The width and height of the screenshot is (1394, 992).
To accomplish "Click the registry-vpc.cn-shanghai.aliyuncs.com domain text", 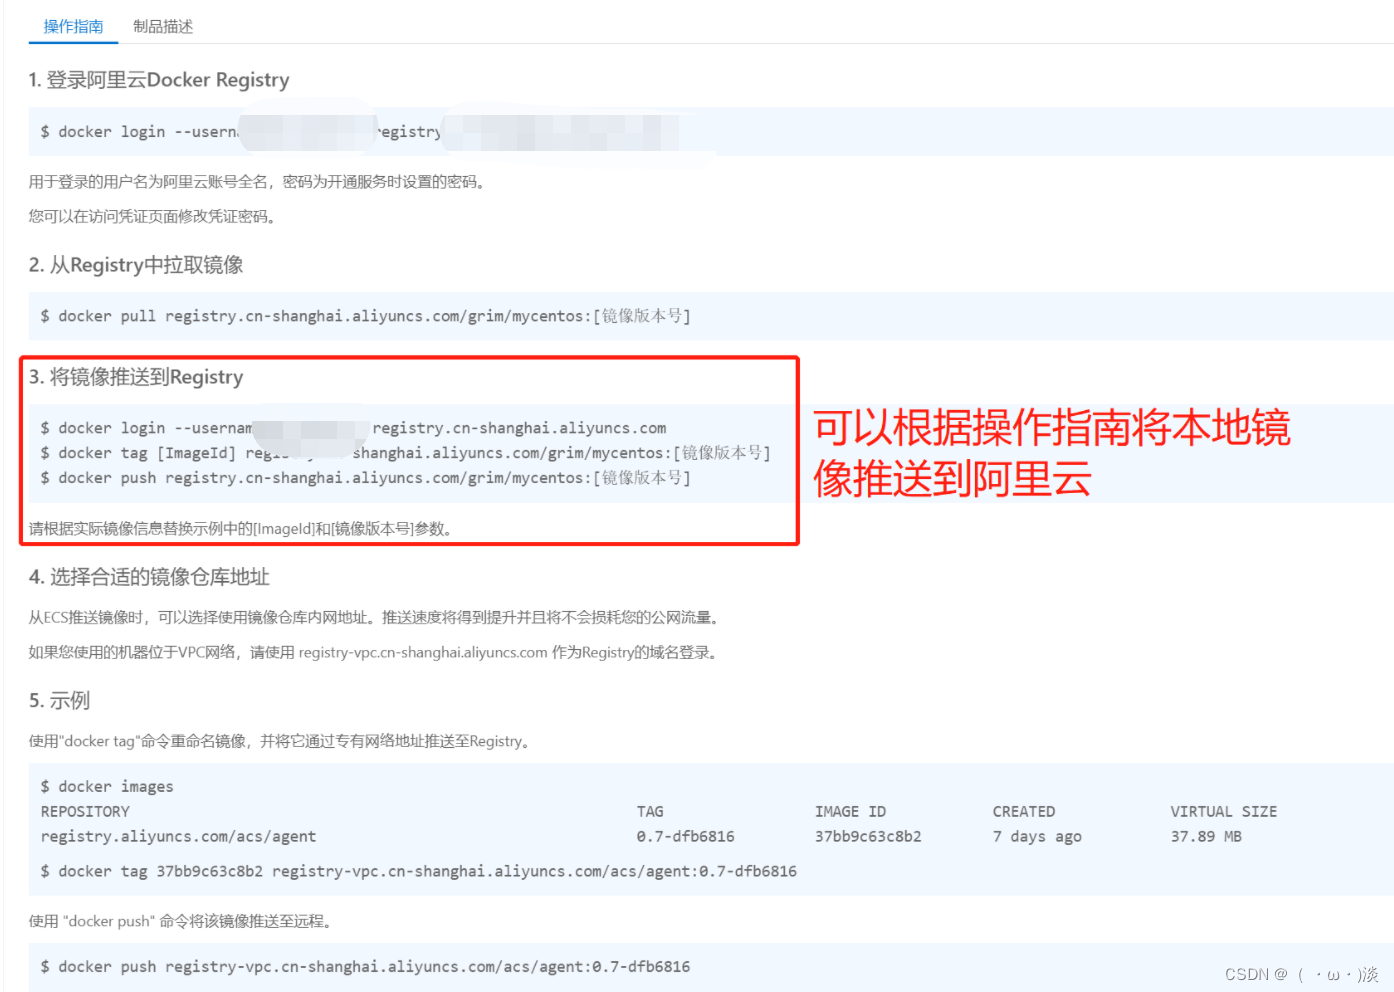I will (x=423, y=653).
